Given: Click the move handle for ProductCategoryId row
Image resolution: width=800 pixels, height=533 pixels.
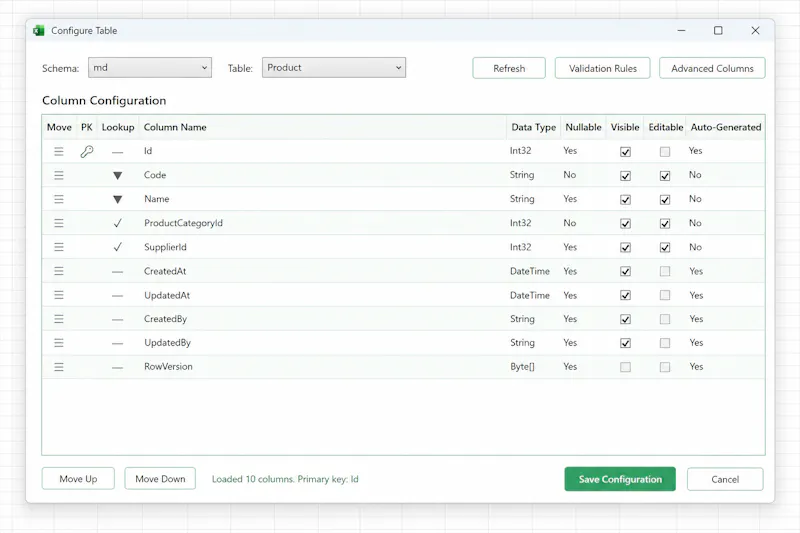Looking at the screenshot, I should [x=59, y=223].
